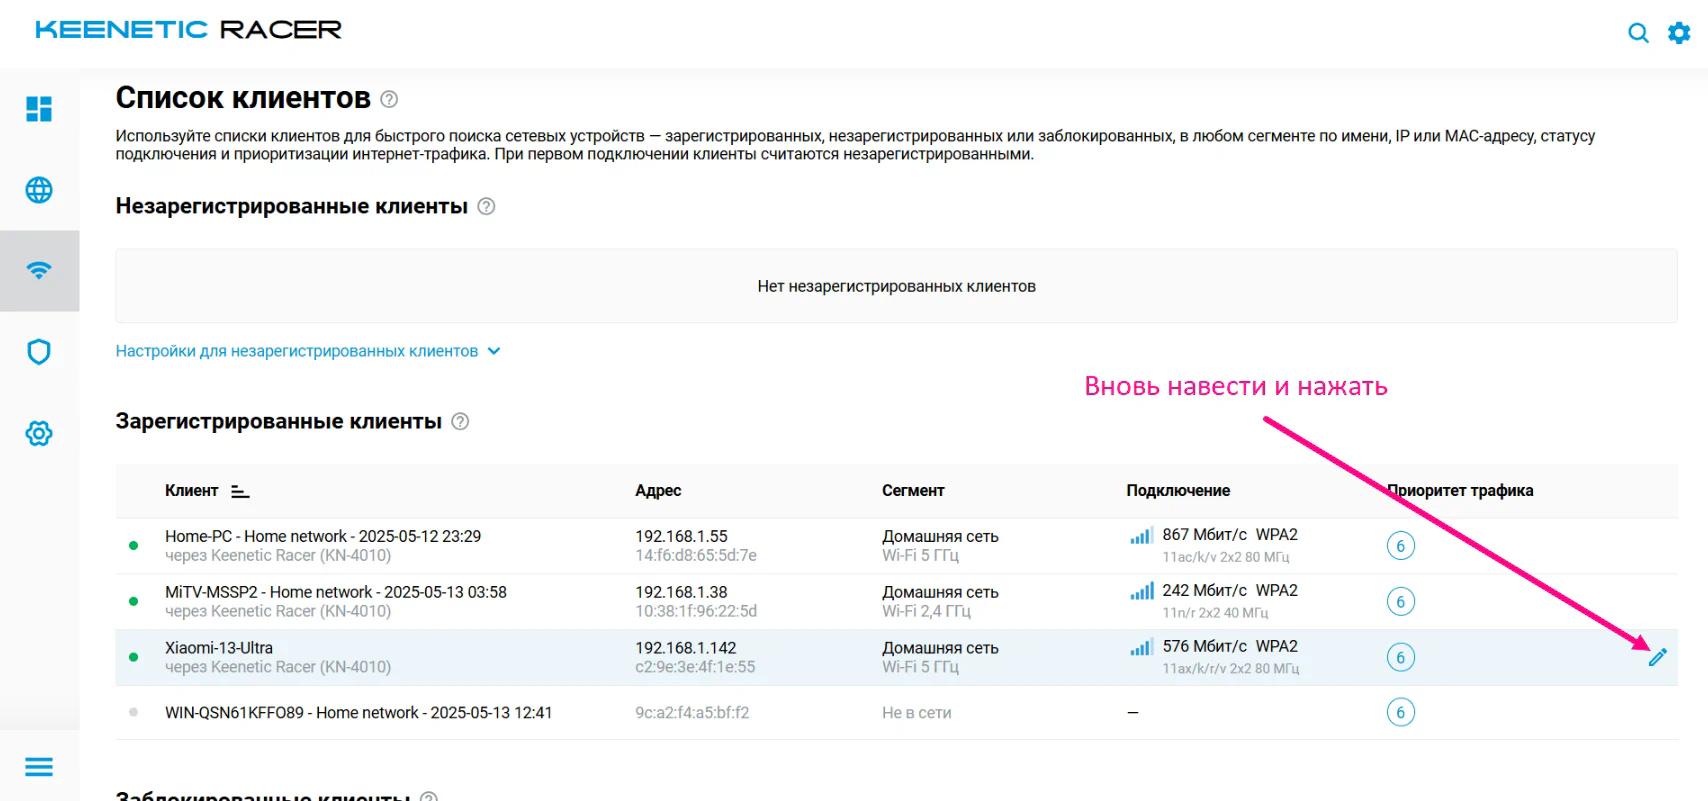Viewport: 1708px width, 801px height.
Task: Open help icon beside Зарегистрированные клиенты
Action: [460, 421]
